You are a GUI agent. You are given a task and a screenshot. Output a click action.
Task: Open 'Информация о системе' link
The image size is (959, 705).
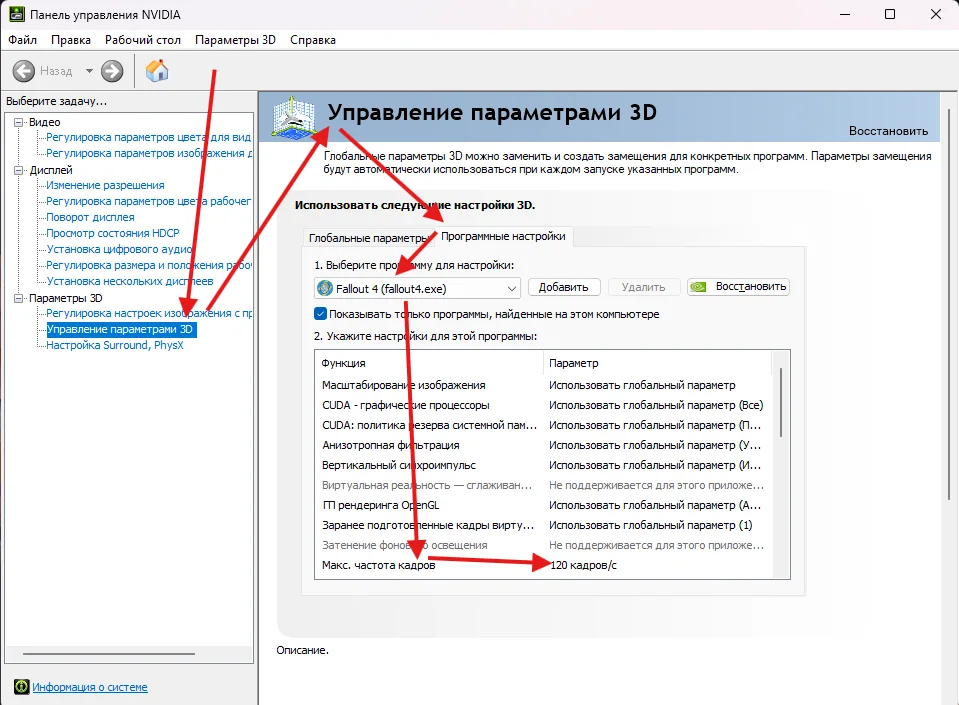click(x=90, y=687)
